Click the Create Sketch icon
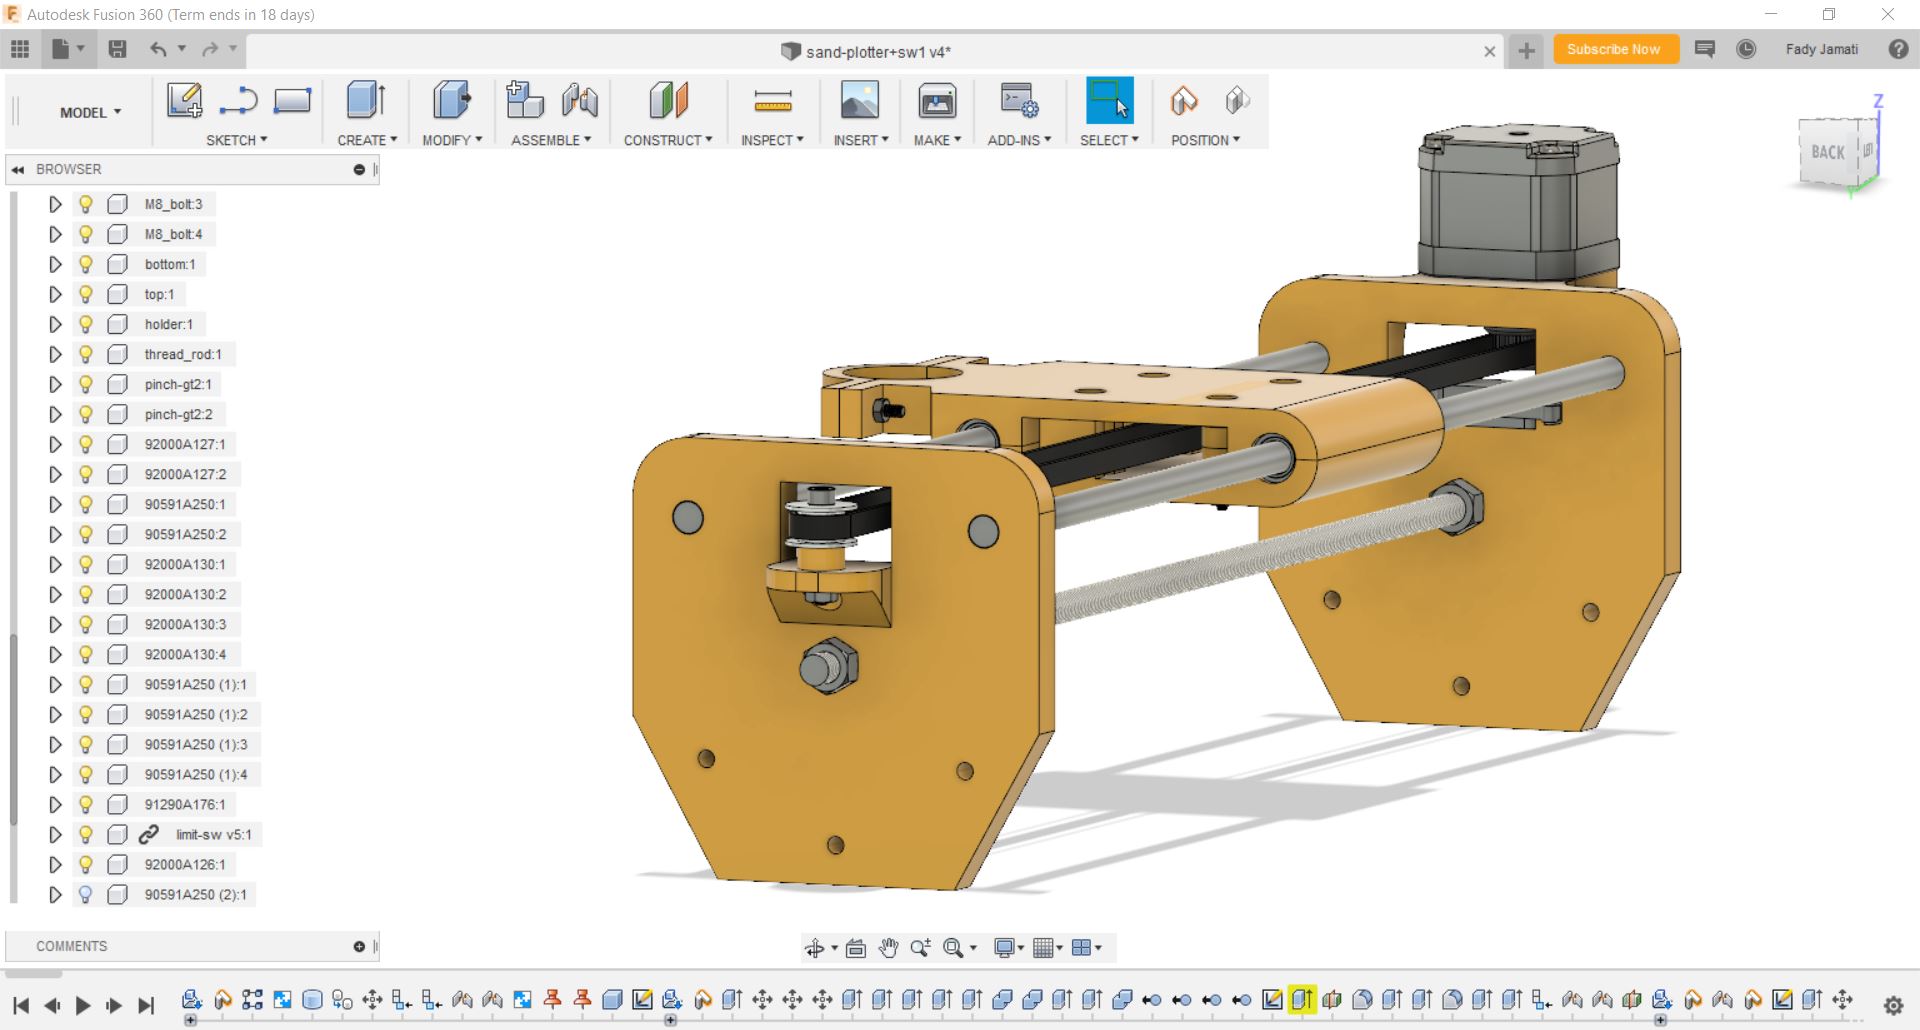The height and width of the screenshot is (1030, 1920). coord(184,101)
